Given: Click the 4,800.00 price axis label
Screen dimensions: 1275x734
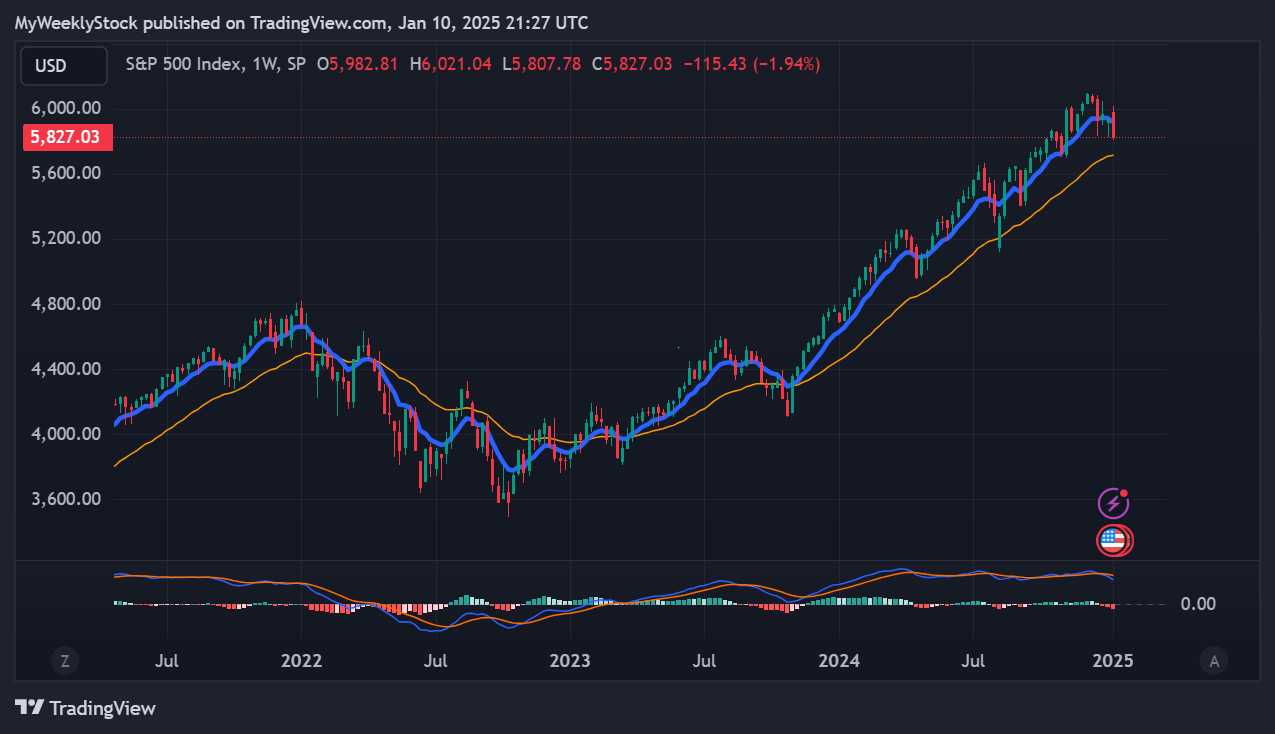Looking at the screenshot, I should [68, 304].
